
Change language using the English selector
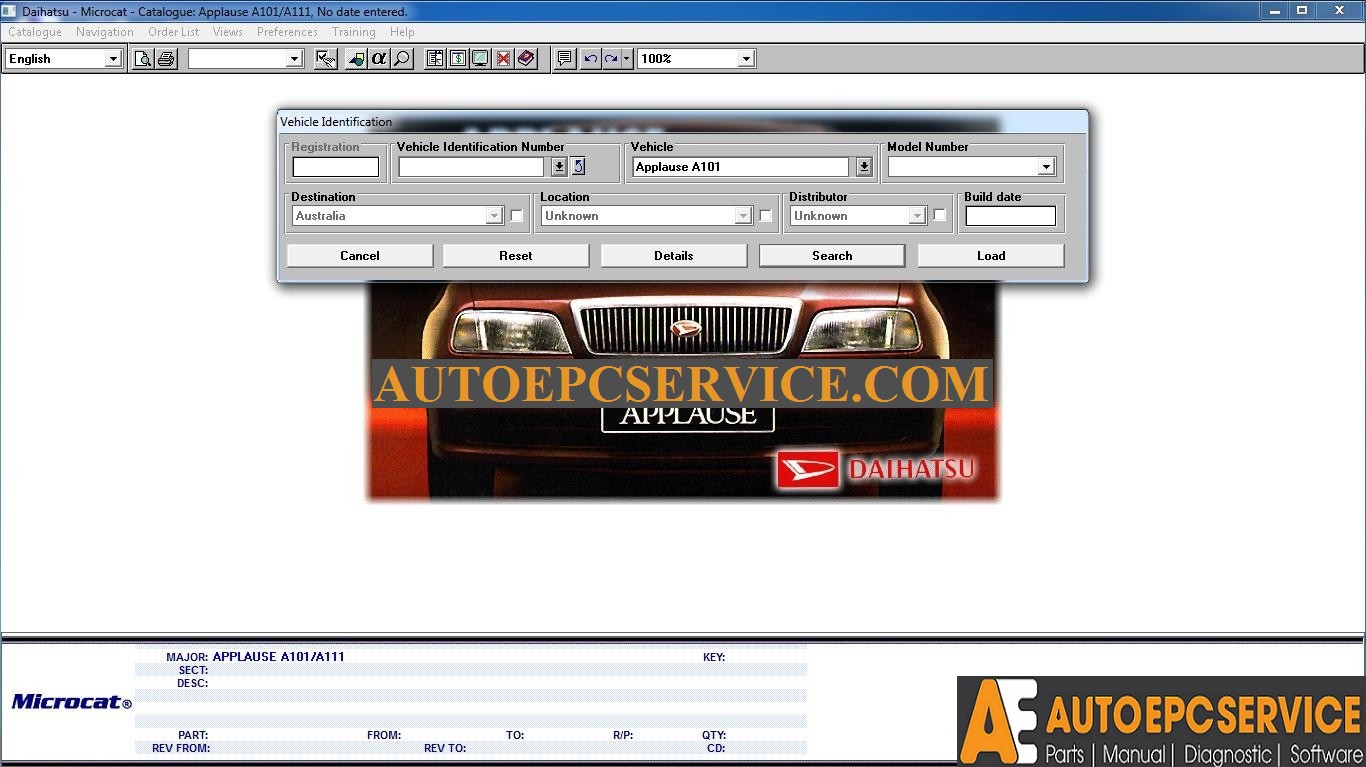point(113,58)
